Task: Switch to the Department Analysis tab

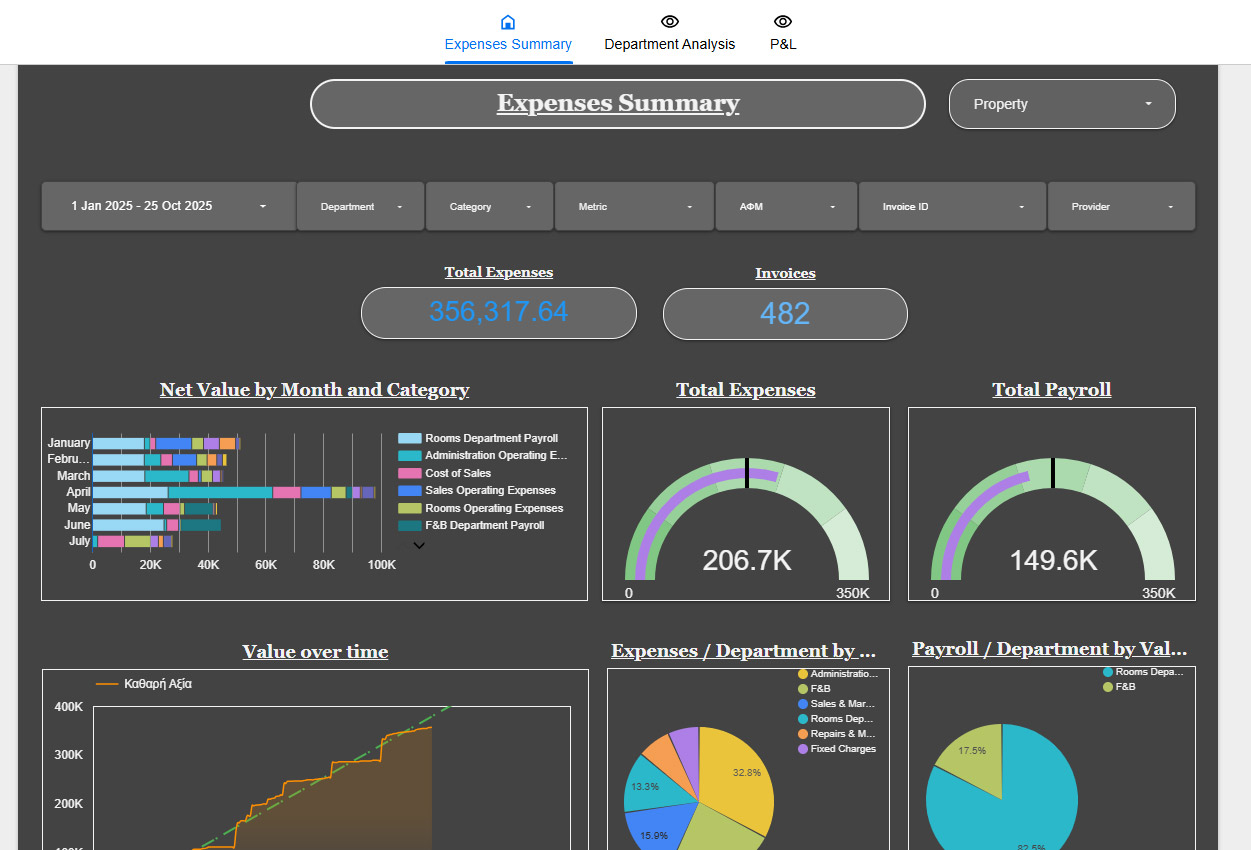Action: pos(670,44)
